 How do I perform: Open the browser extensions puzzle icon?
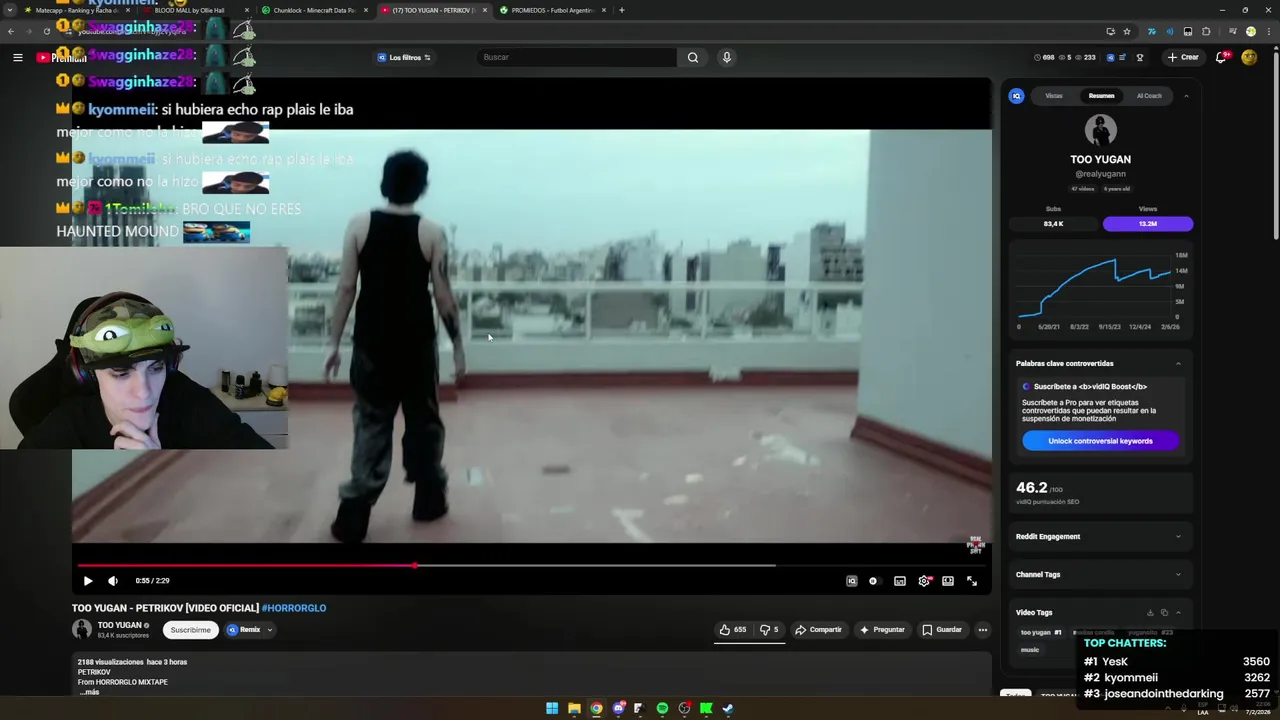(x=1206, y=31)
